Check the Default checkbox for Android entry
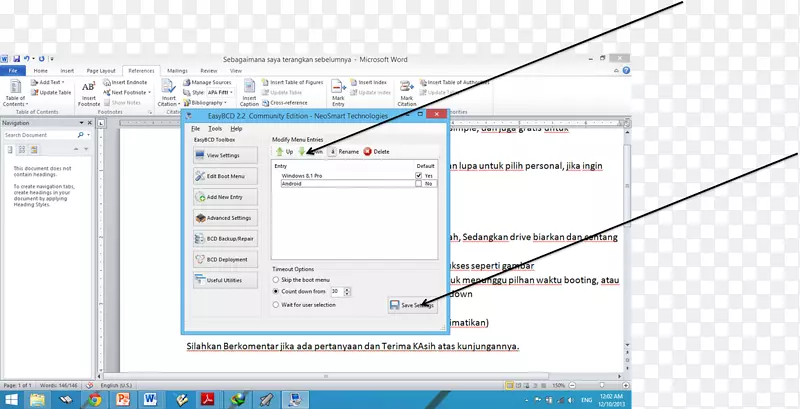Screen dimensions: 800x409 pos(418,184)
